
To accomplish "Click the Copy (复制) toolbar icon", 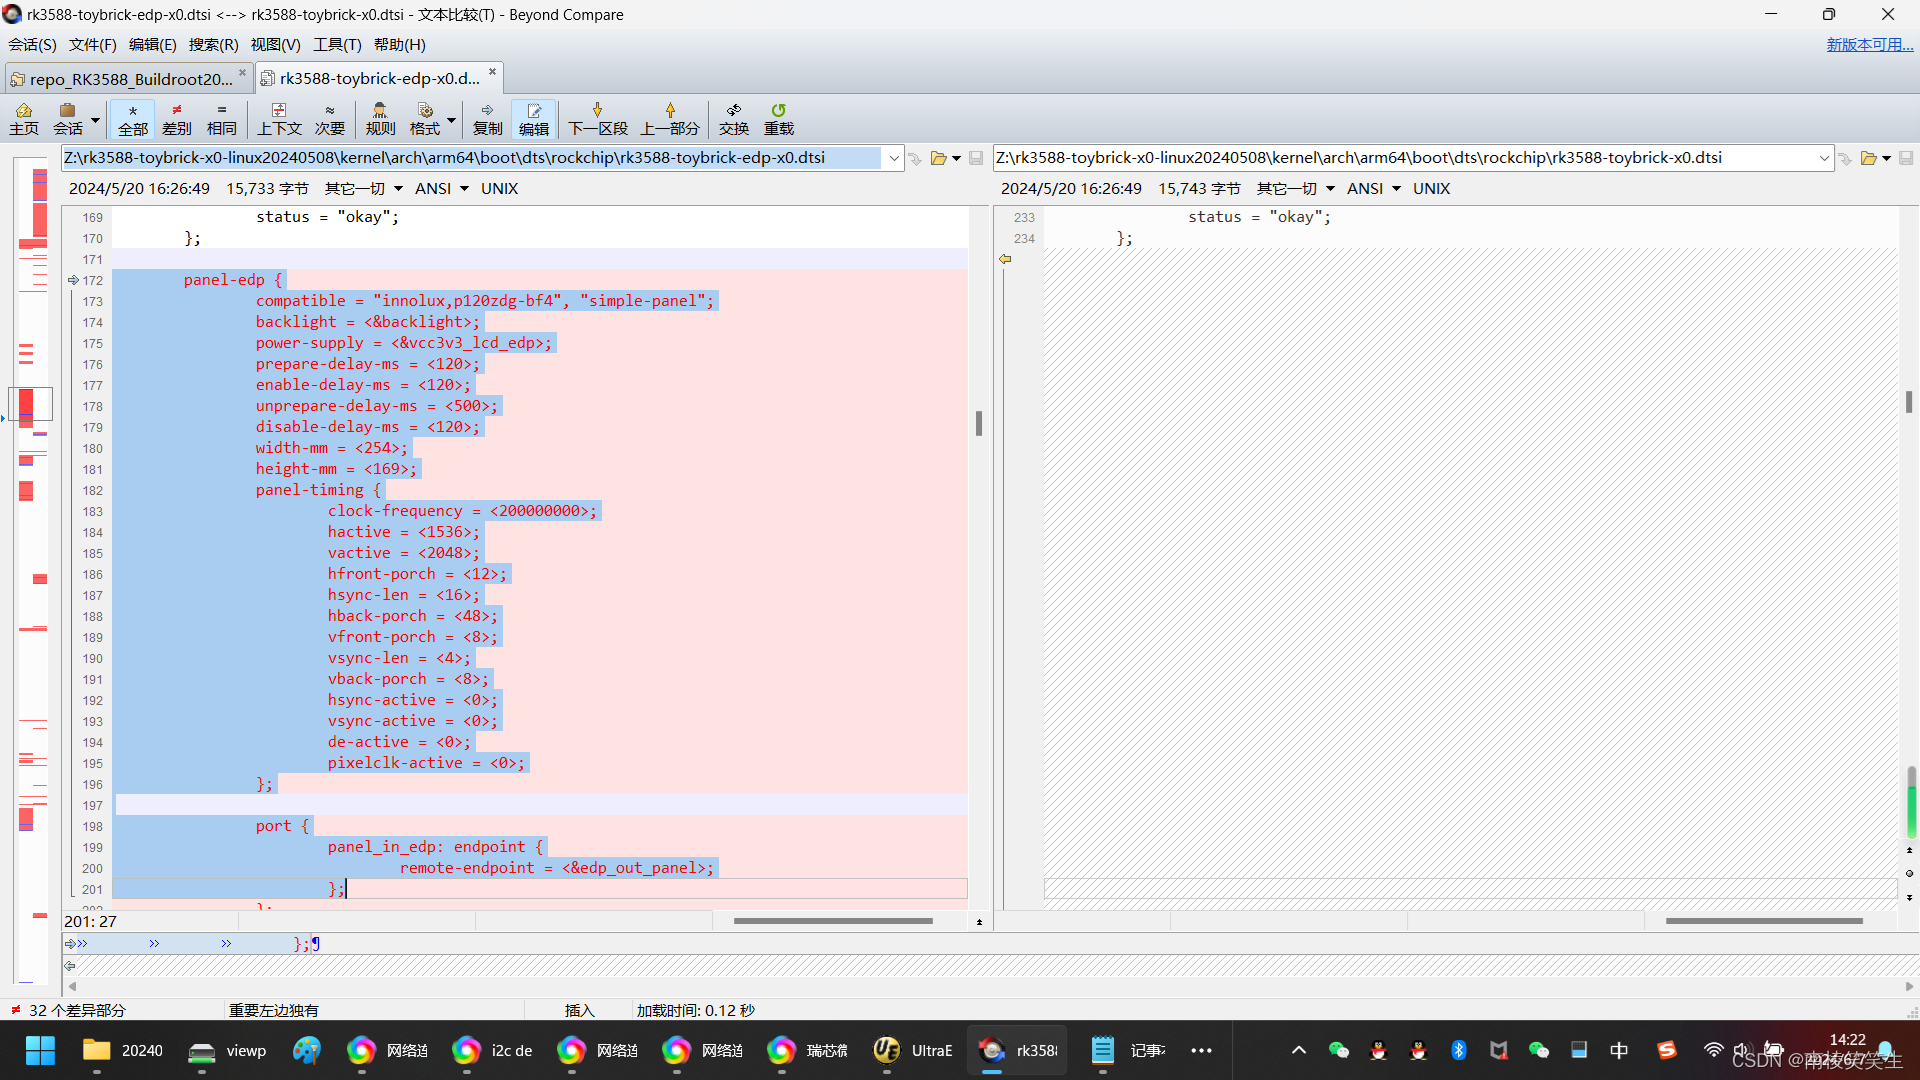I will click(x=487, y=118).
